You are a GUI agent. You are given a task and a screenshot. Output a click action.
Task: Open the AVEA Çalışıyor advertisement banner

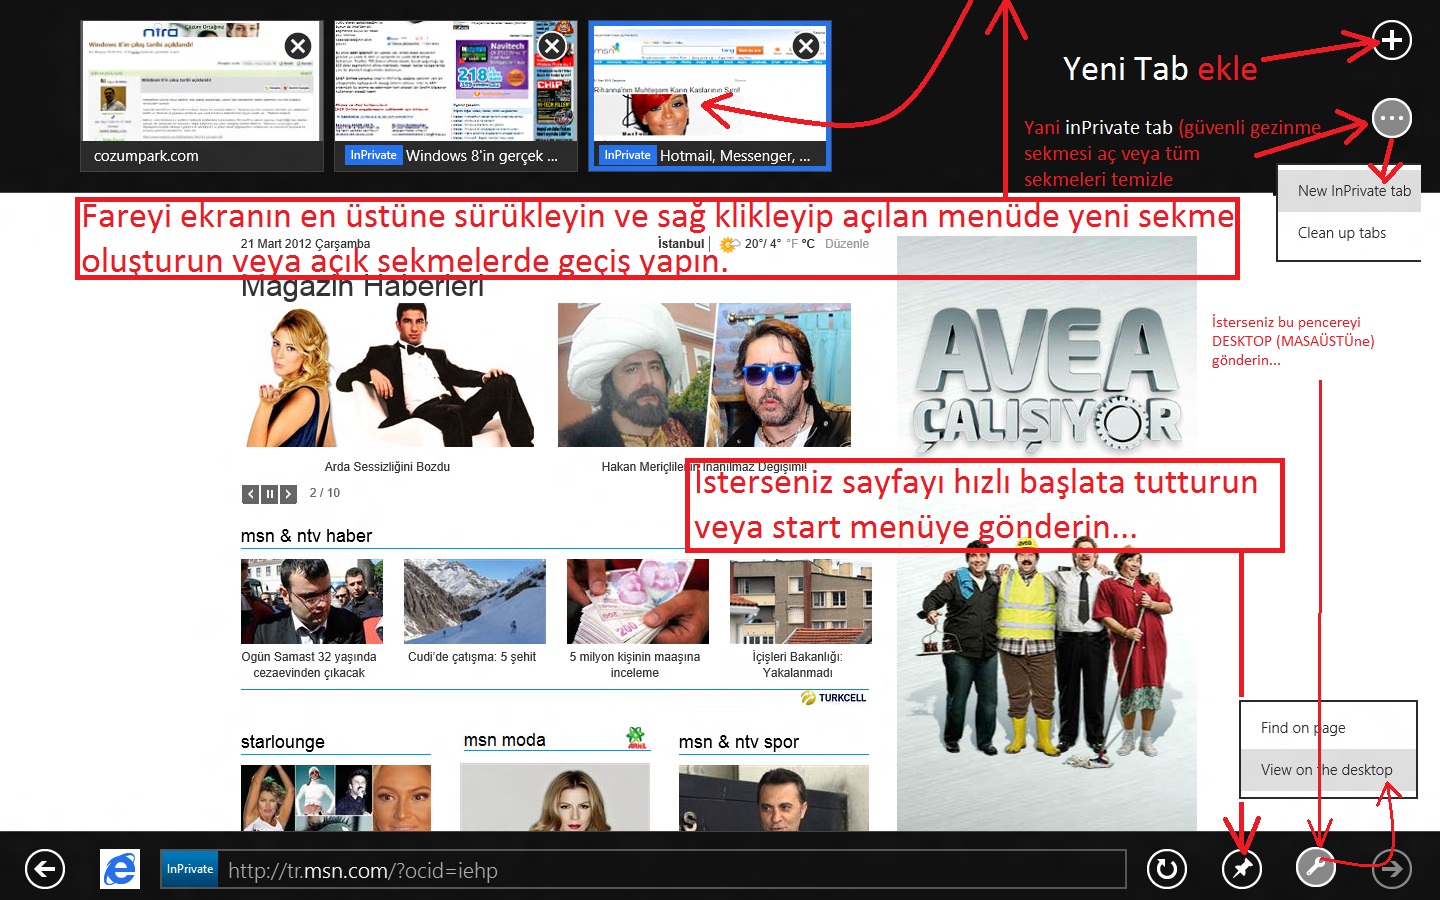(1047, 533)
